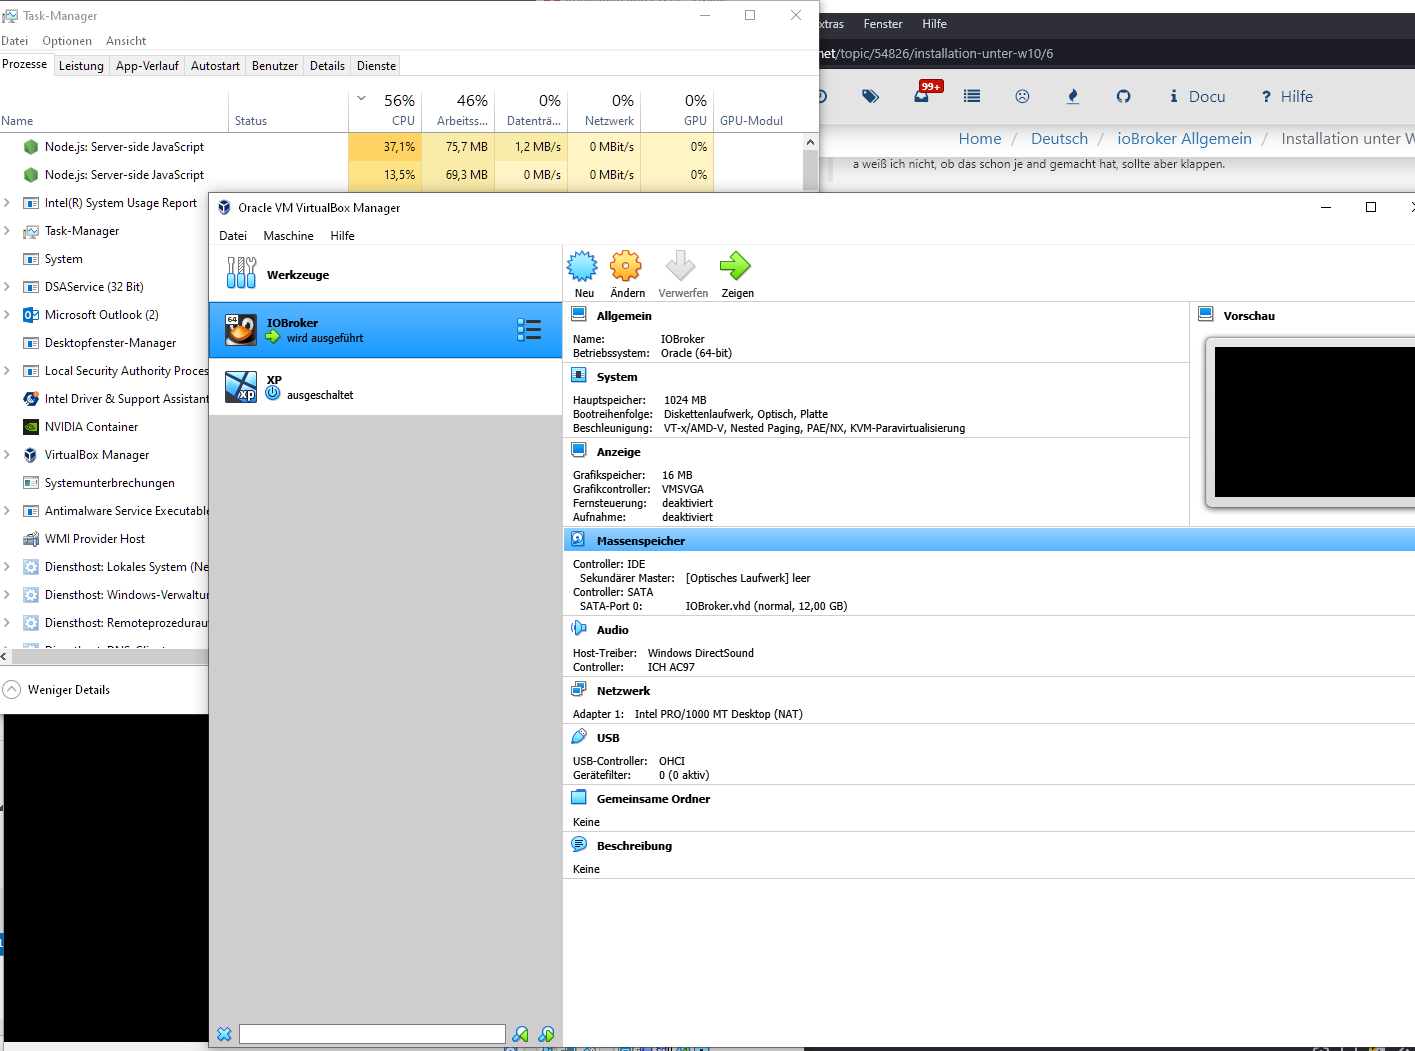Click the Anzeige display section icon
Image resolution: width=1415 pixels, height=1051 pixels.
click(x=579, y=450)
